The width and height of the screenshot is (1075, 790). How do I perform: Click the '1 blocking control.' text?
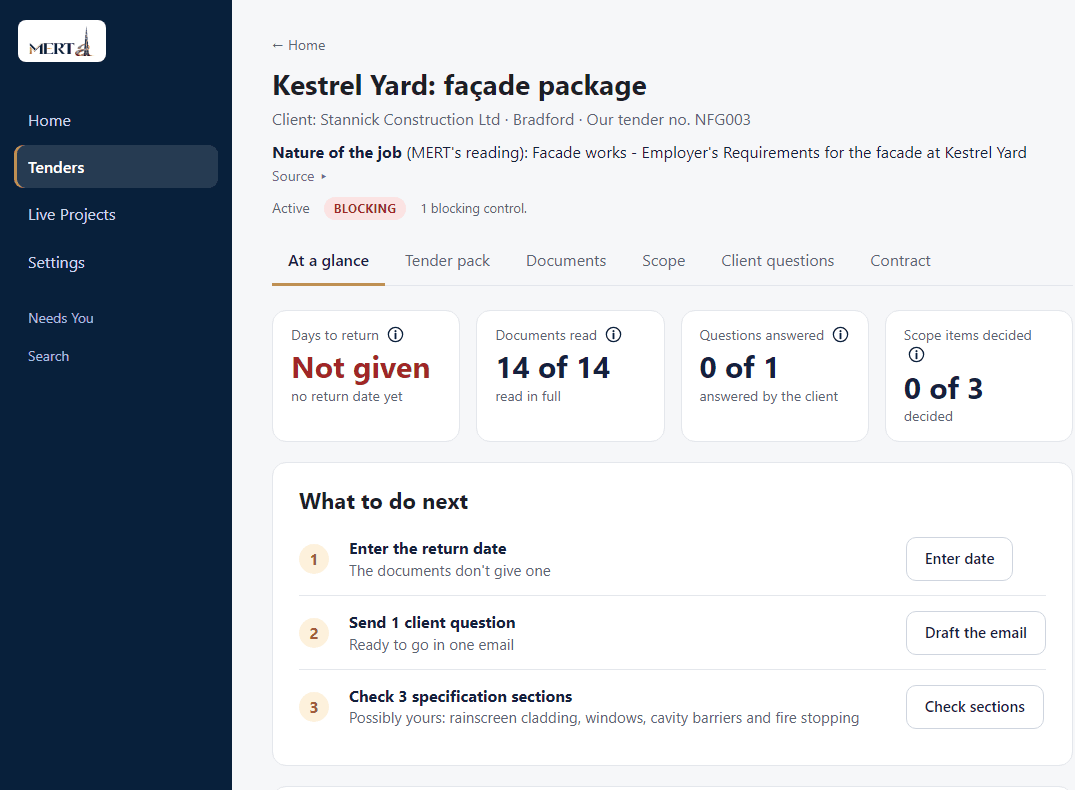(x=474, y=208)
